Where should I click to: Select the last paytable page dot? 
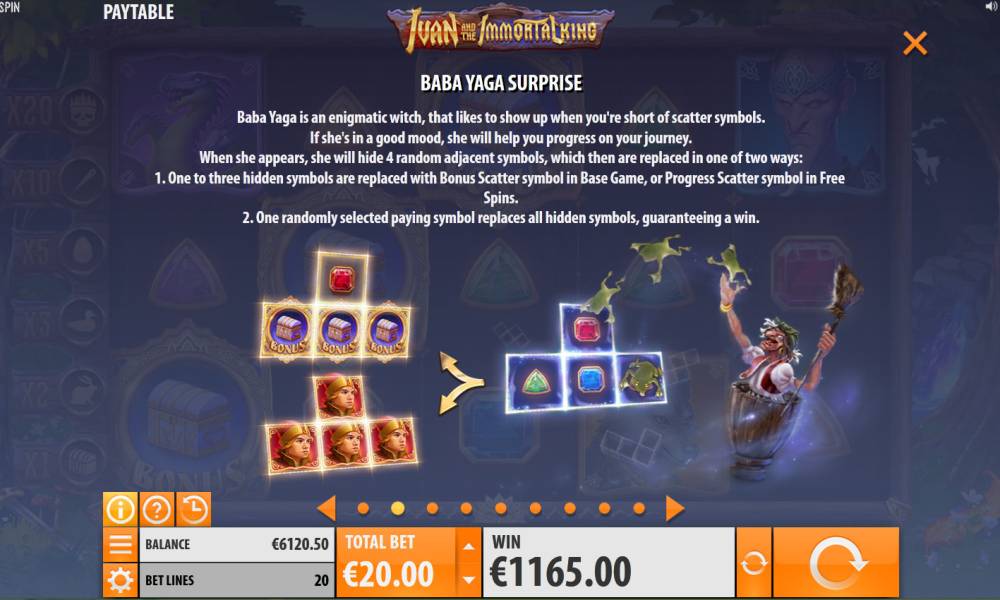click(x=639, y=508)
